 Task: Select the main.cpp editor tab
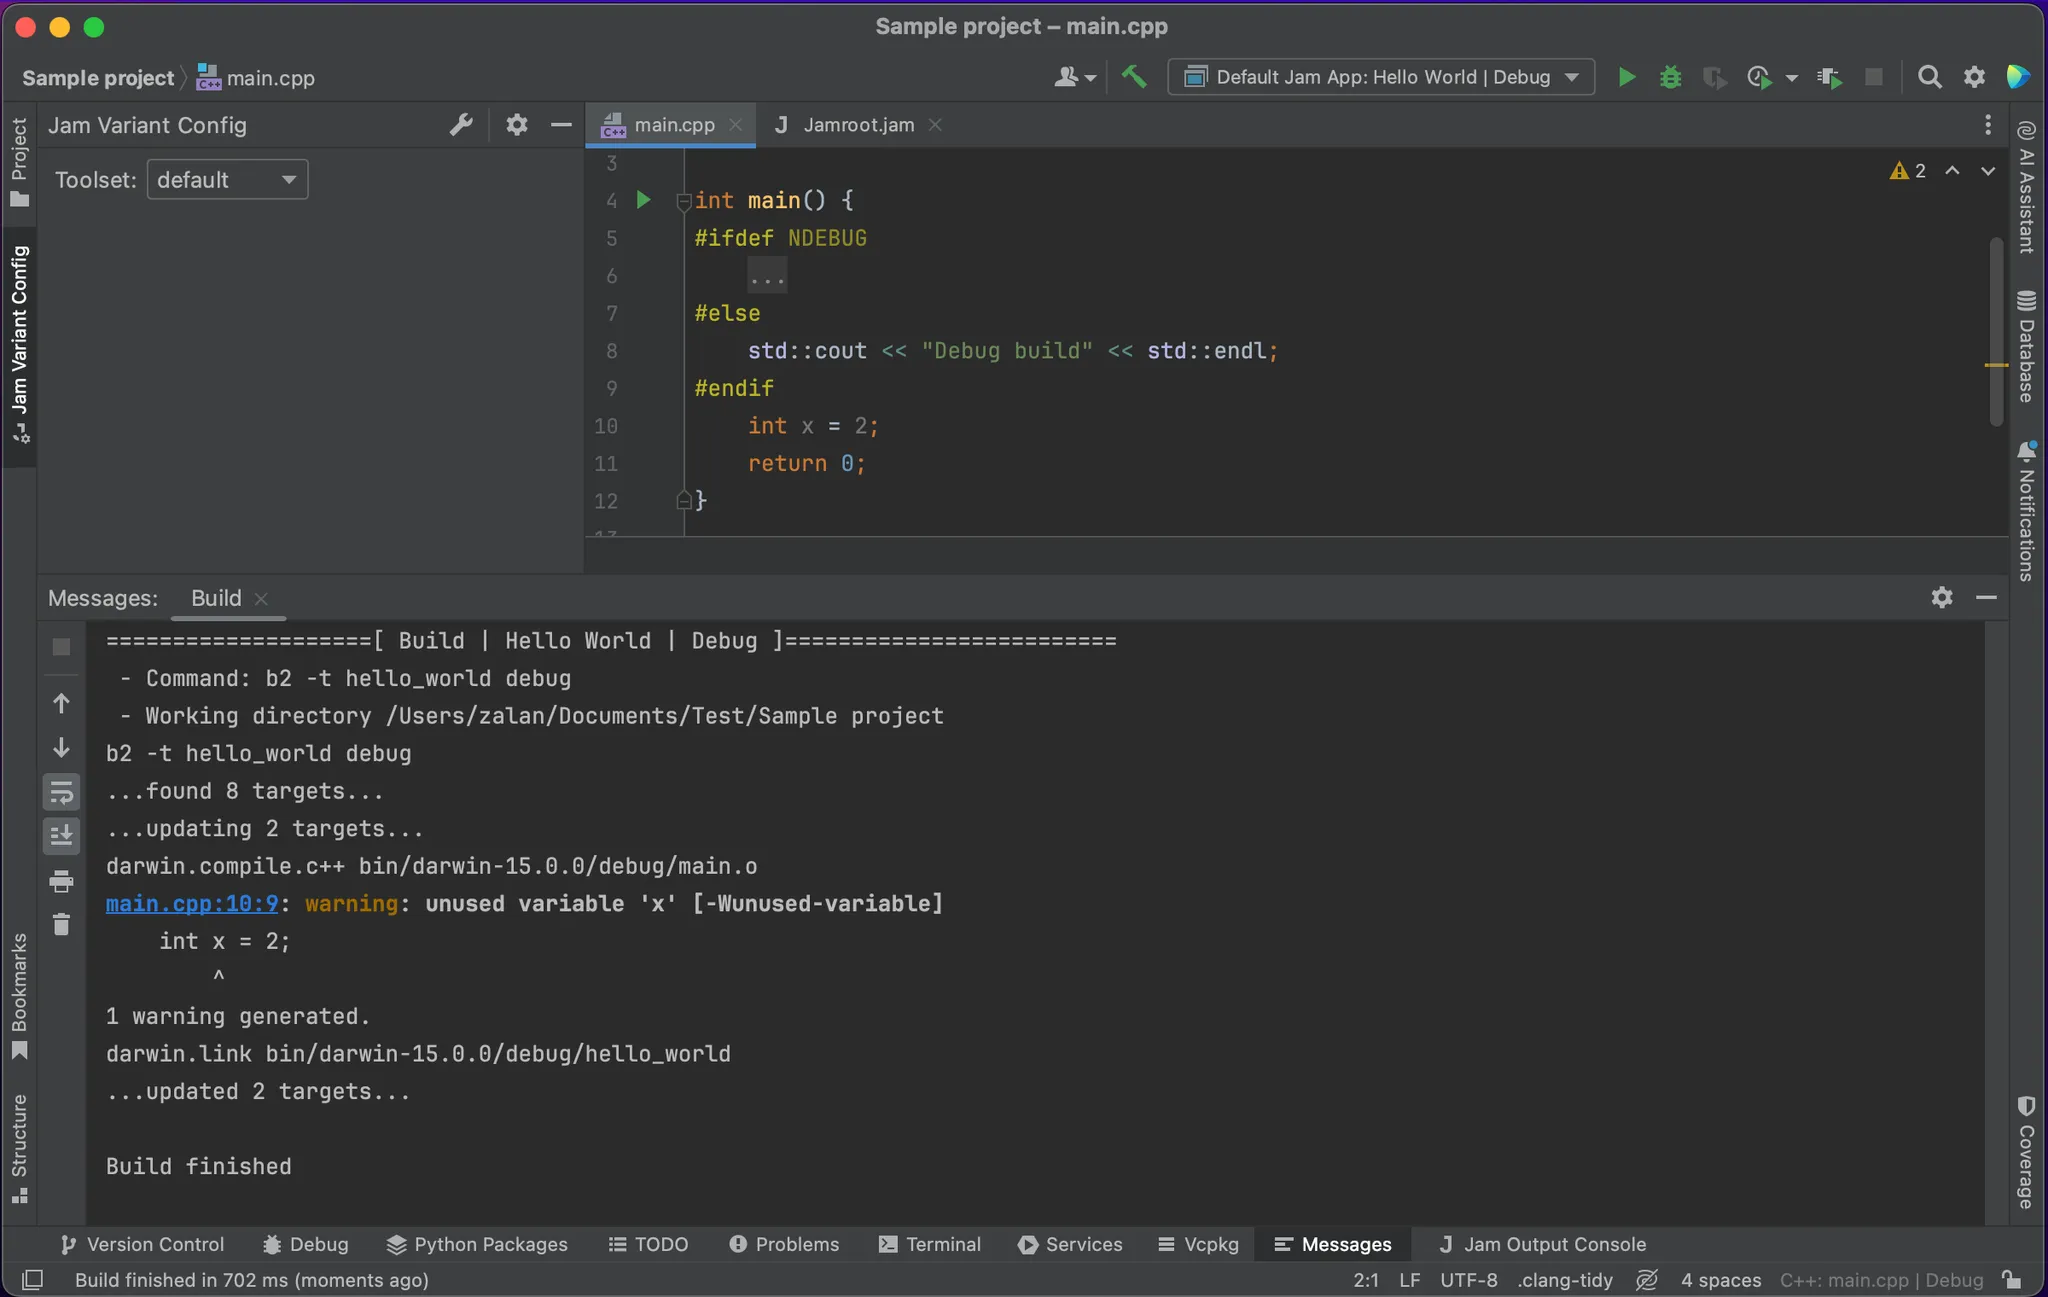point(674,125)
